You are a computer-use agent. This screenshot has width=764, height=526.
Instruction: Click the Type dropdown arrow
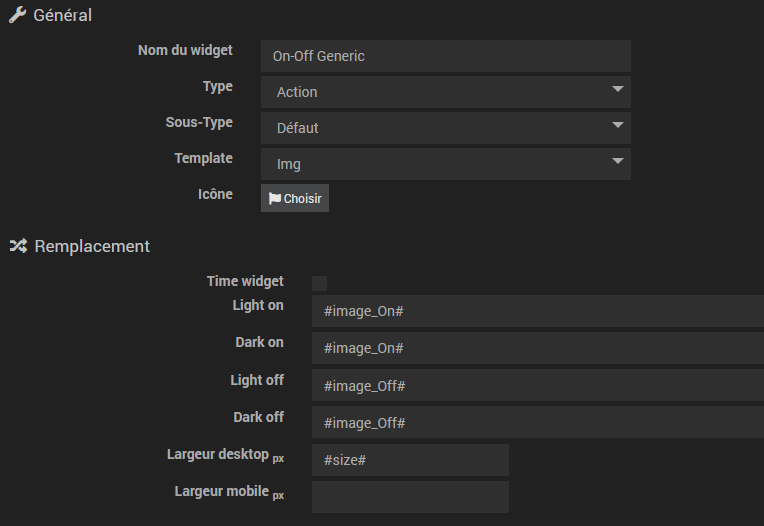click(x=617, y=89)
